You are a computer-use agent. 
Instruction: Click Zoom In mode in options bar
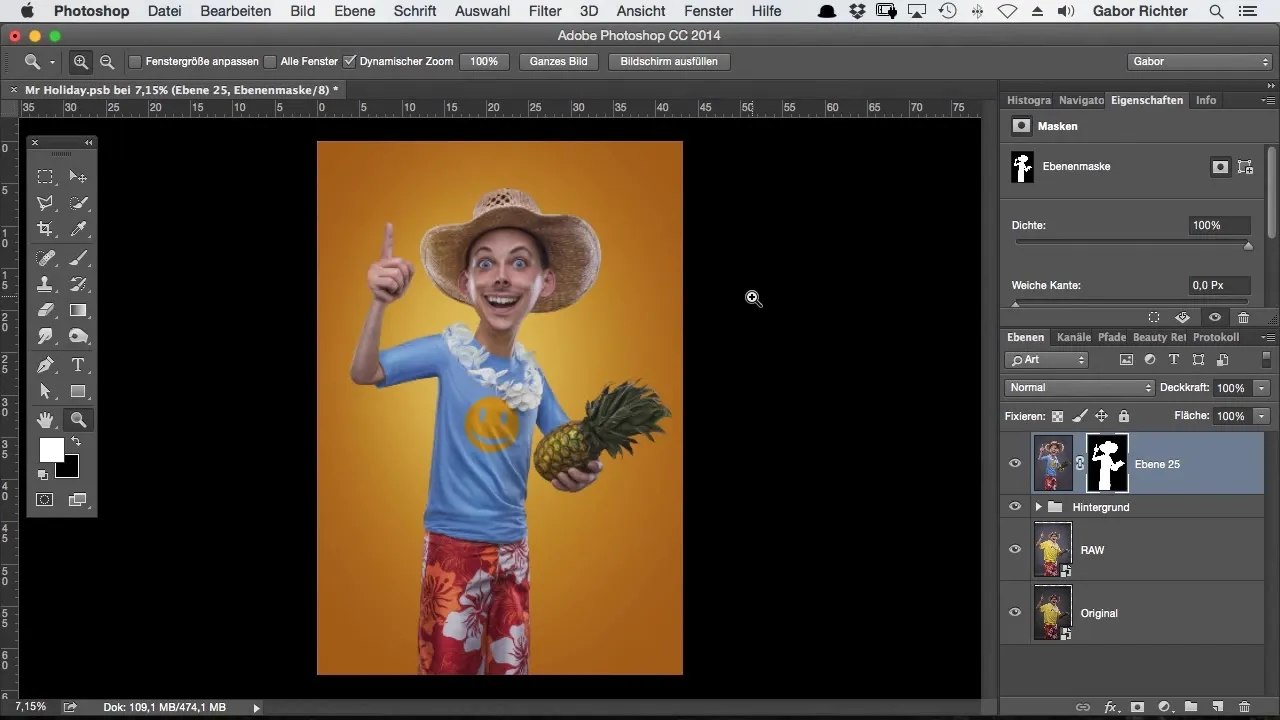81,61
